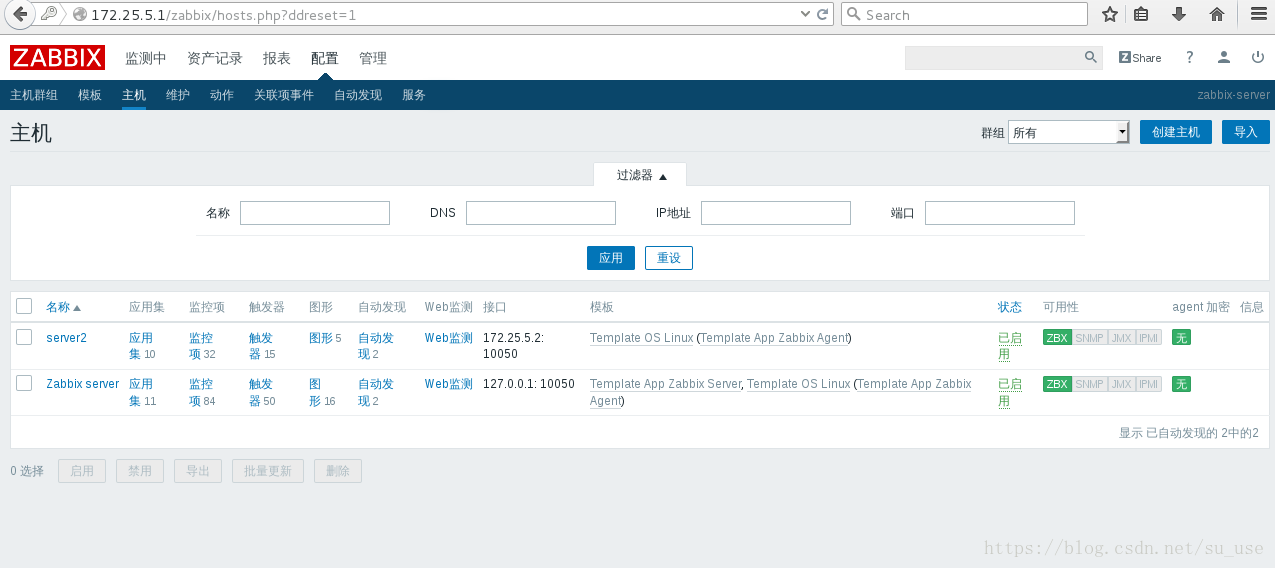Click the 名称 filter input field
Screen dimensions: 1275x568
315,213
